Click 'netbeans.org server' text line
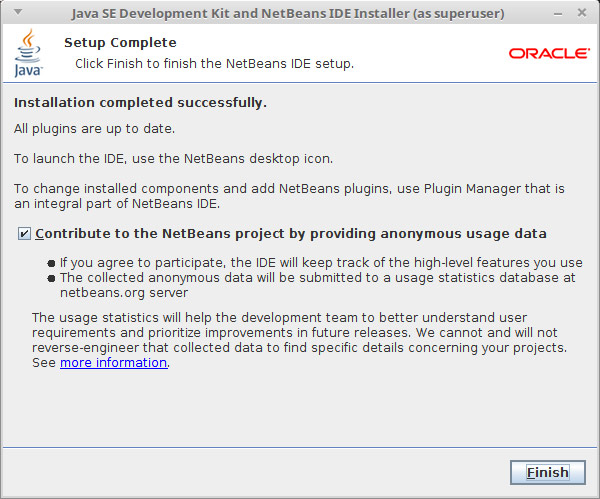Screen dimensions: 600x499 coord(124,293)
